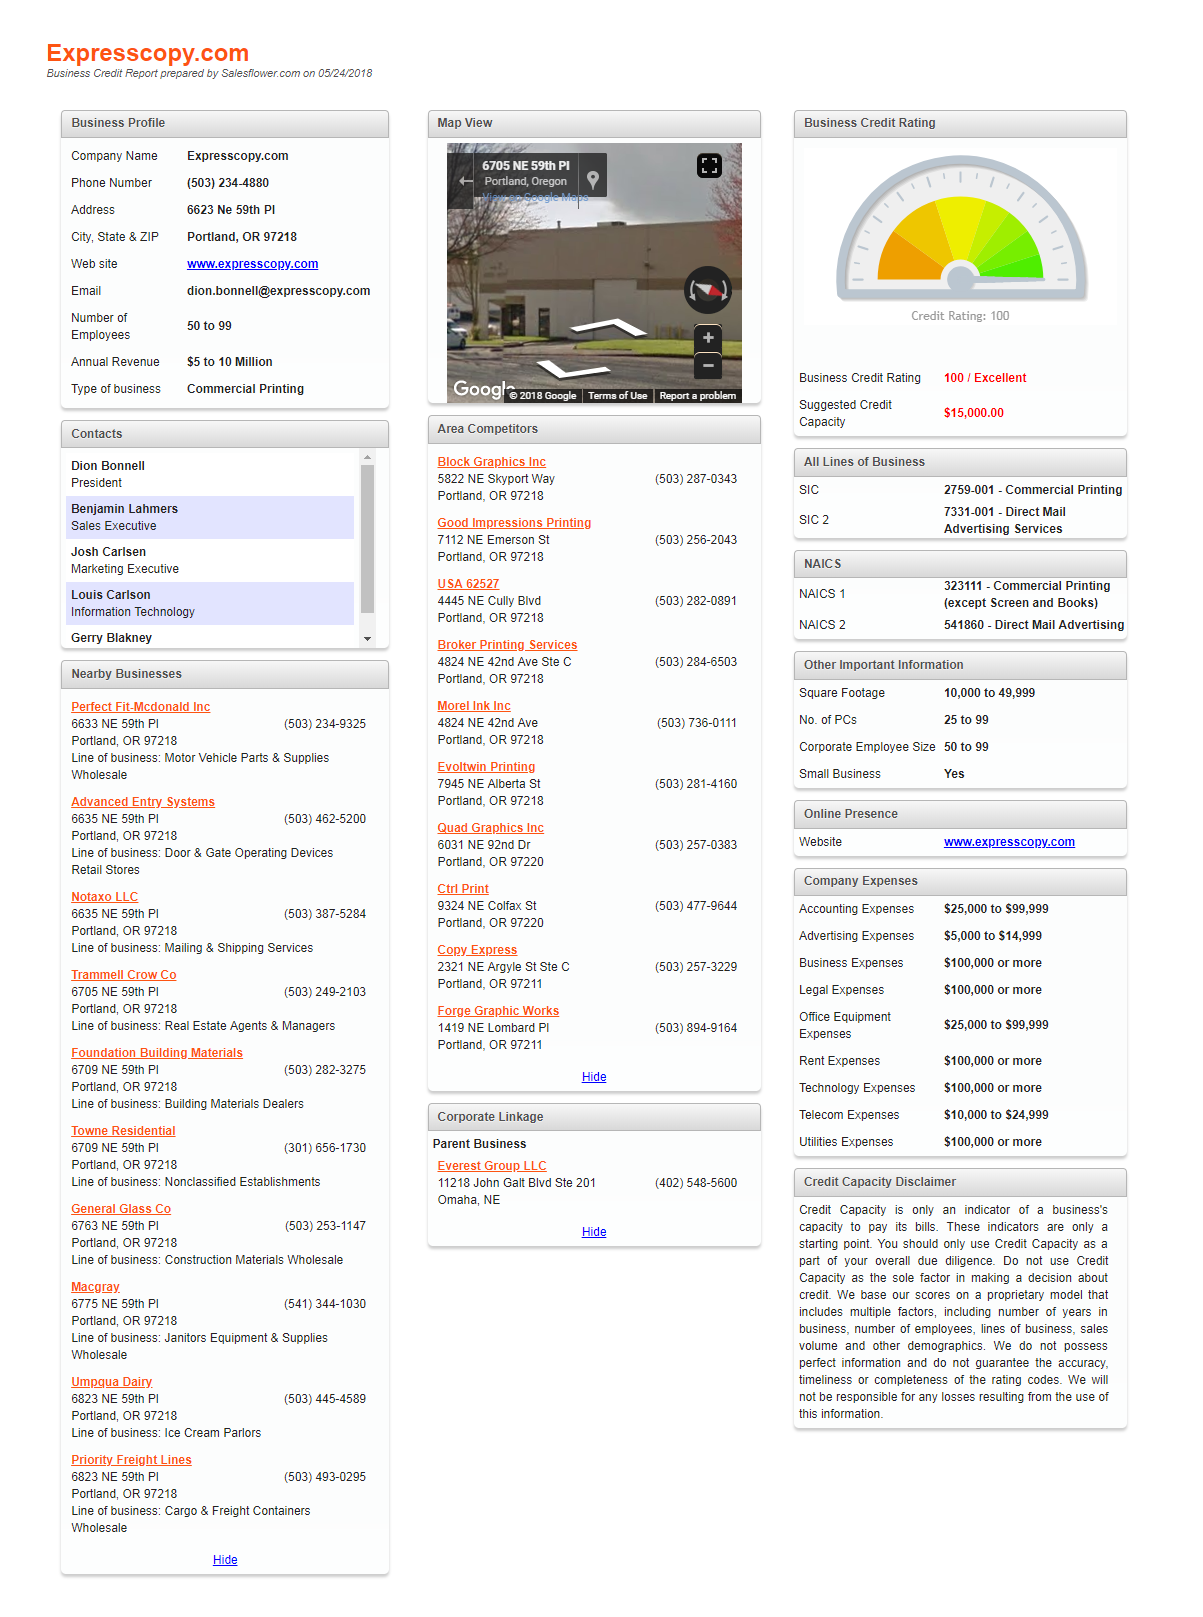
Task: Open Trammell Crow Co link
Action: [x=123, y=975]
